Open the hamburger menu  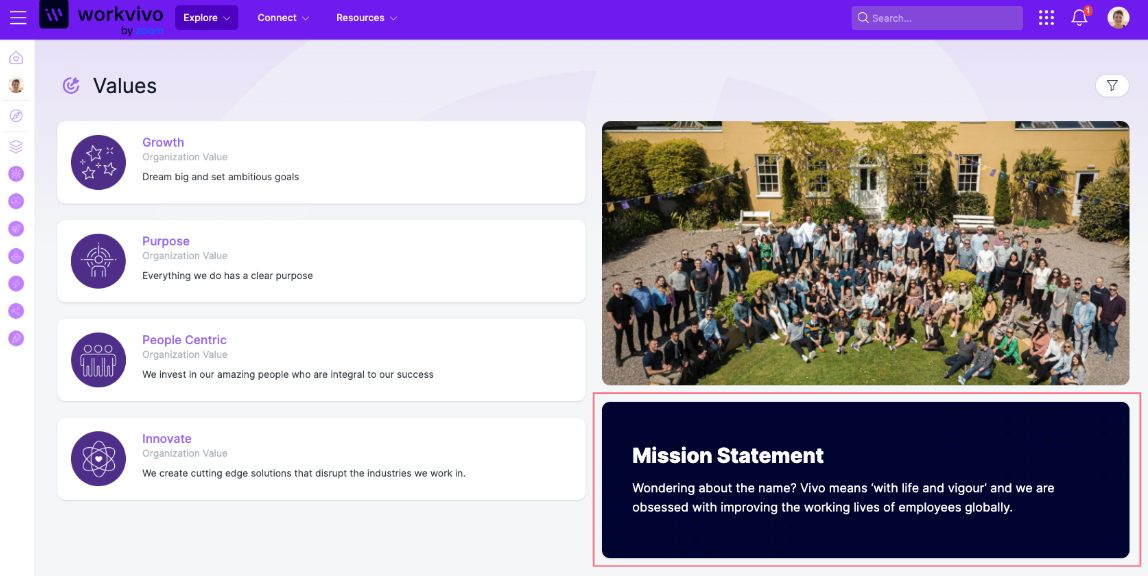(18, 17)
